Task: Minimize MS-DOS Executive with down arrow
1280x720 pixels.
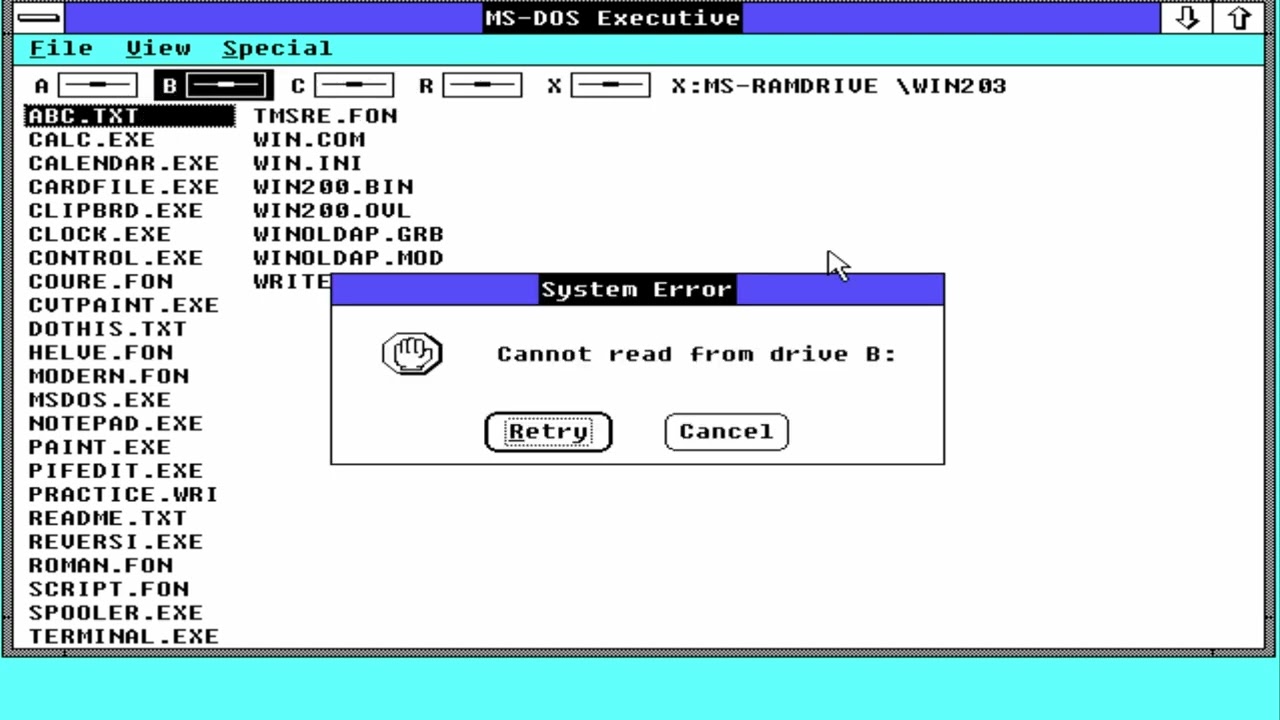Action: (1187, 18)
